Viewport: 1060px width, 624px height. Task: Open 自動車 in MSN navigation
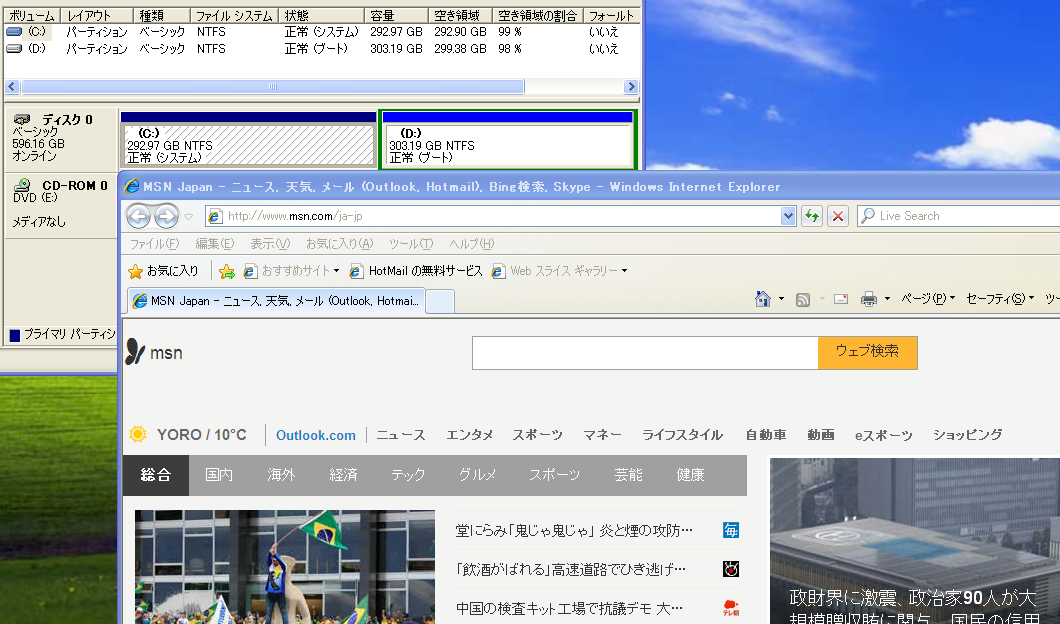[766, 435]
